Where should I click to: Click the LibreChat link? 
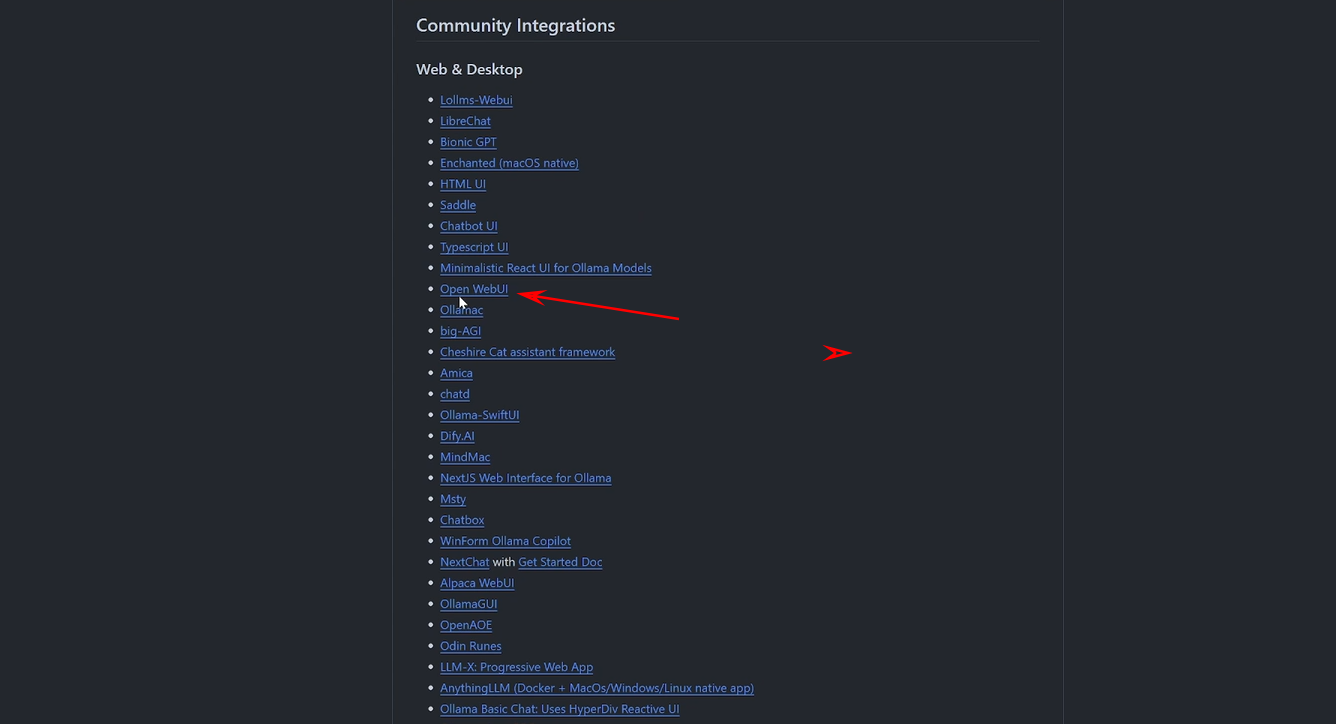tap(465, 121)
